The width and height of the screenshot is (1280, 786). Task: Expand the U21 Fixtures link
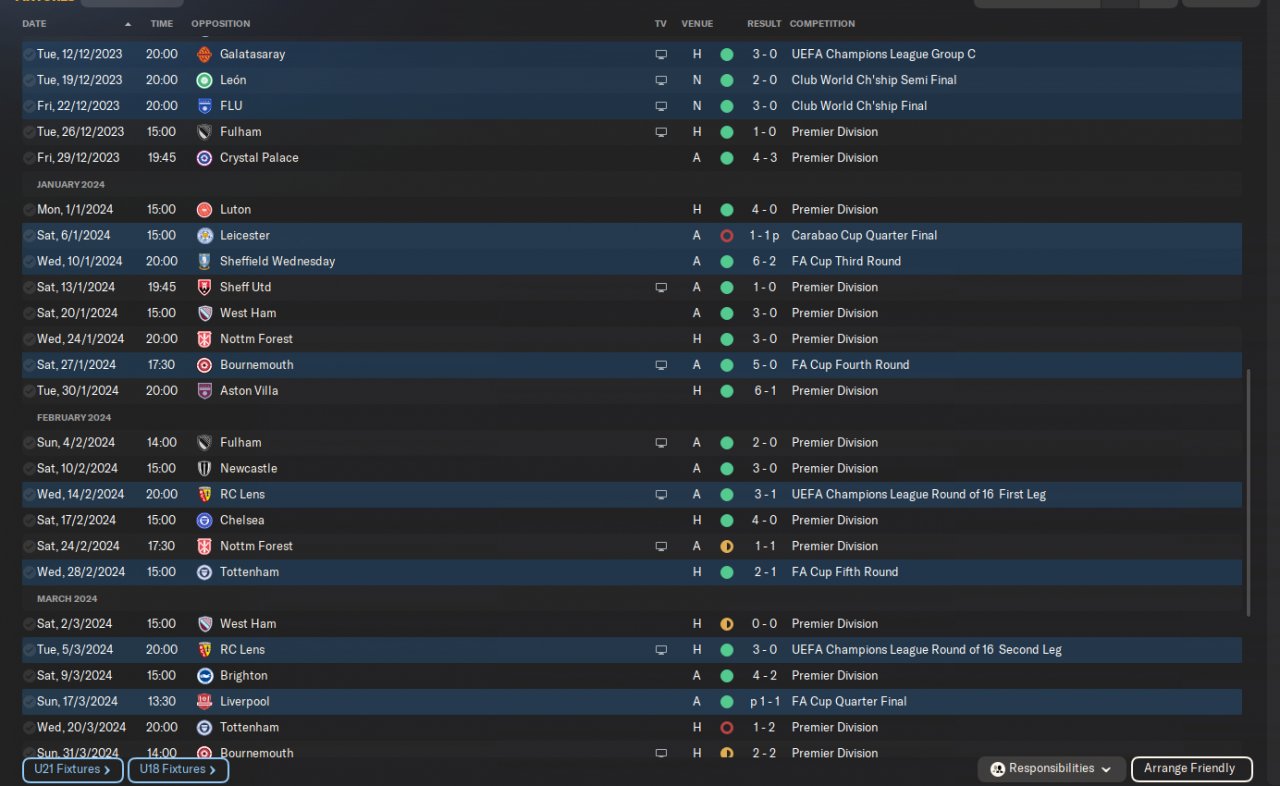72,770
